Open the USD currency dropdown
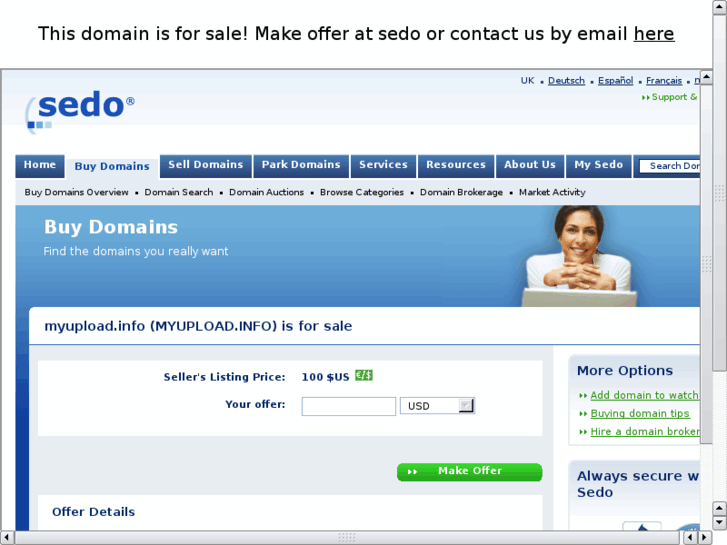This screenshot has width=727, height=545. [437, 406]
